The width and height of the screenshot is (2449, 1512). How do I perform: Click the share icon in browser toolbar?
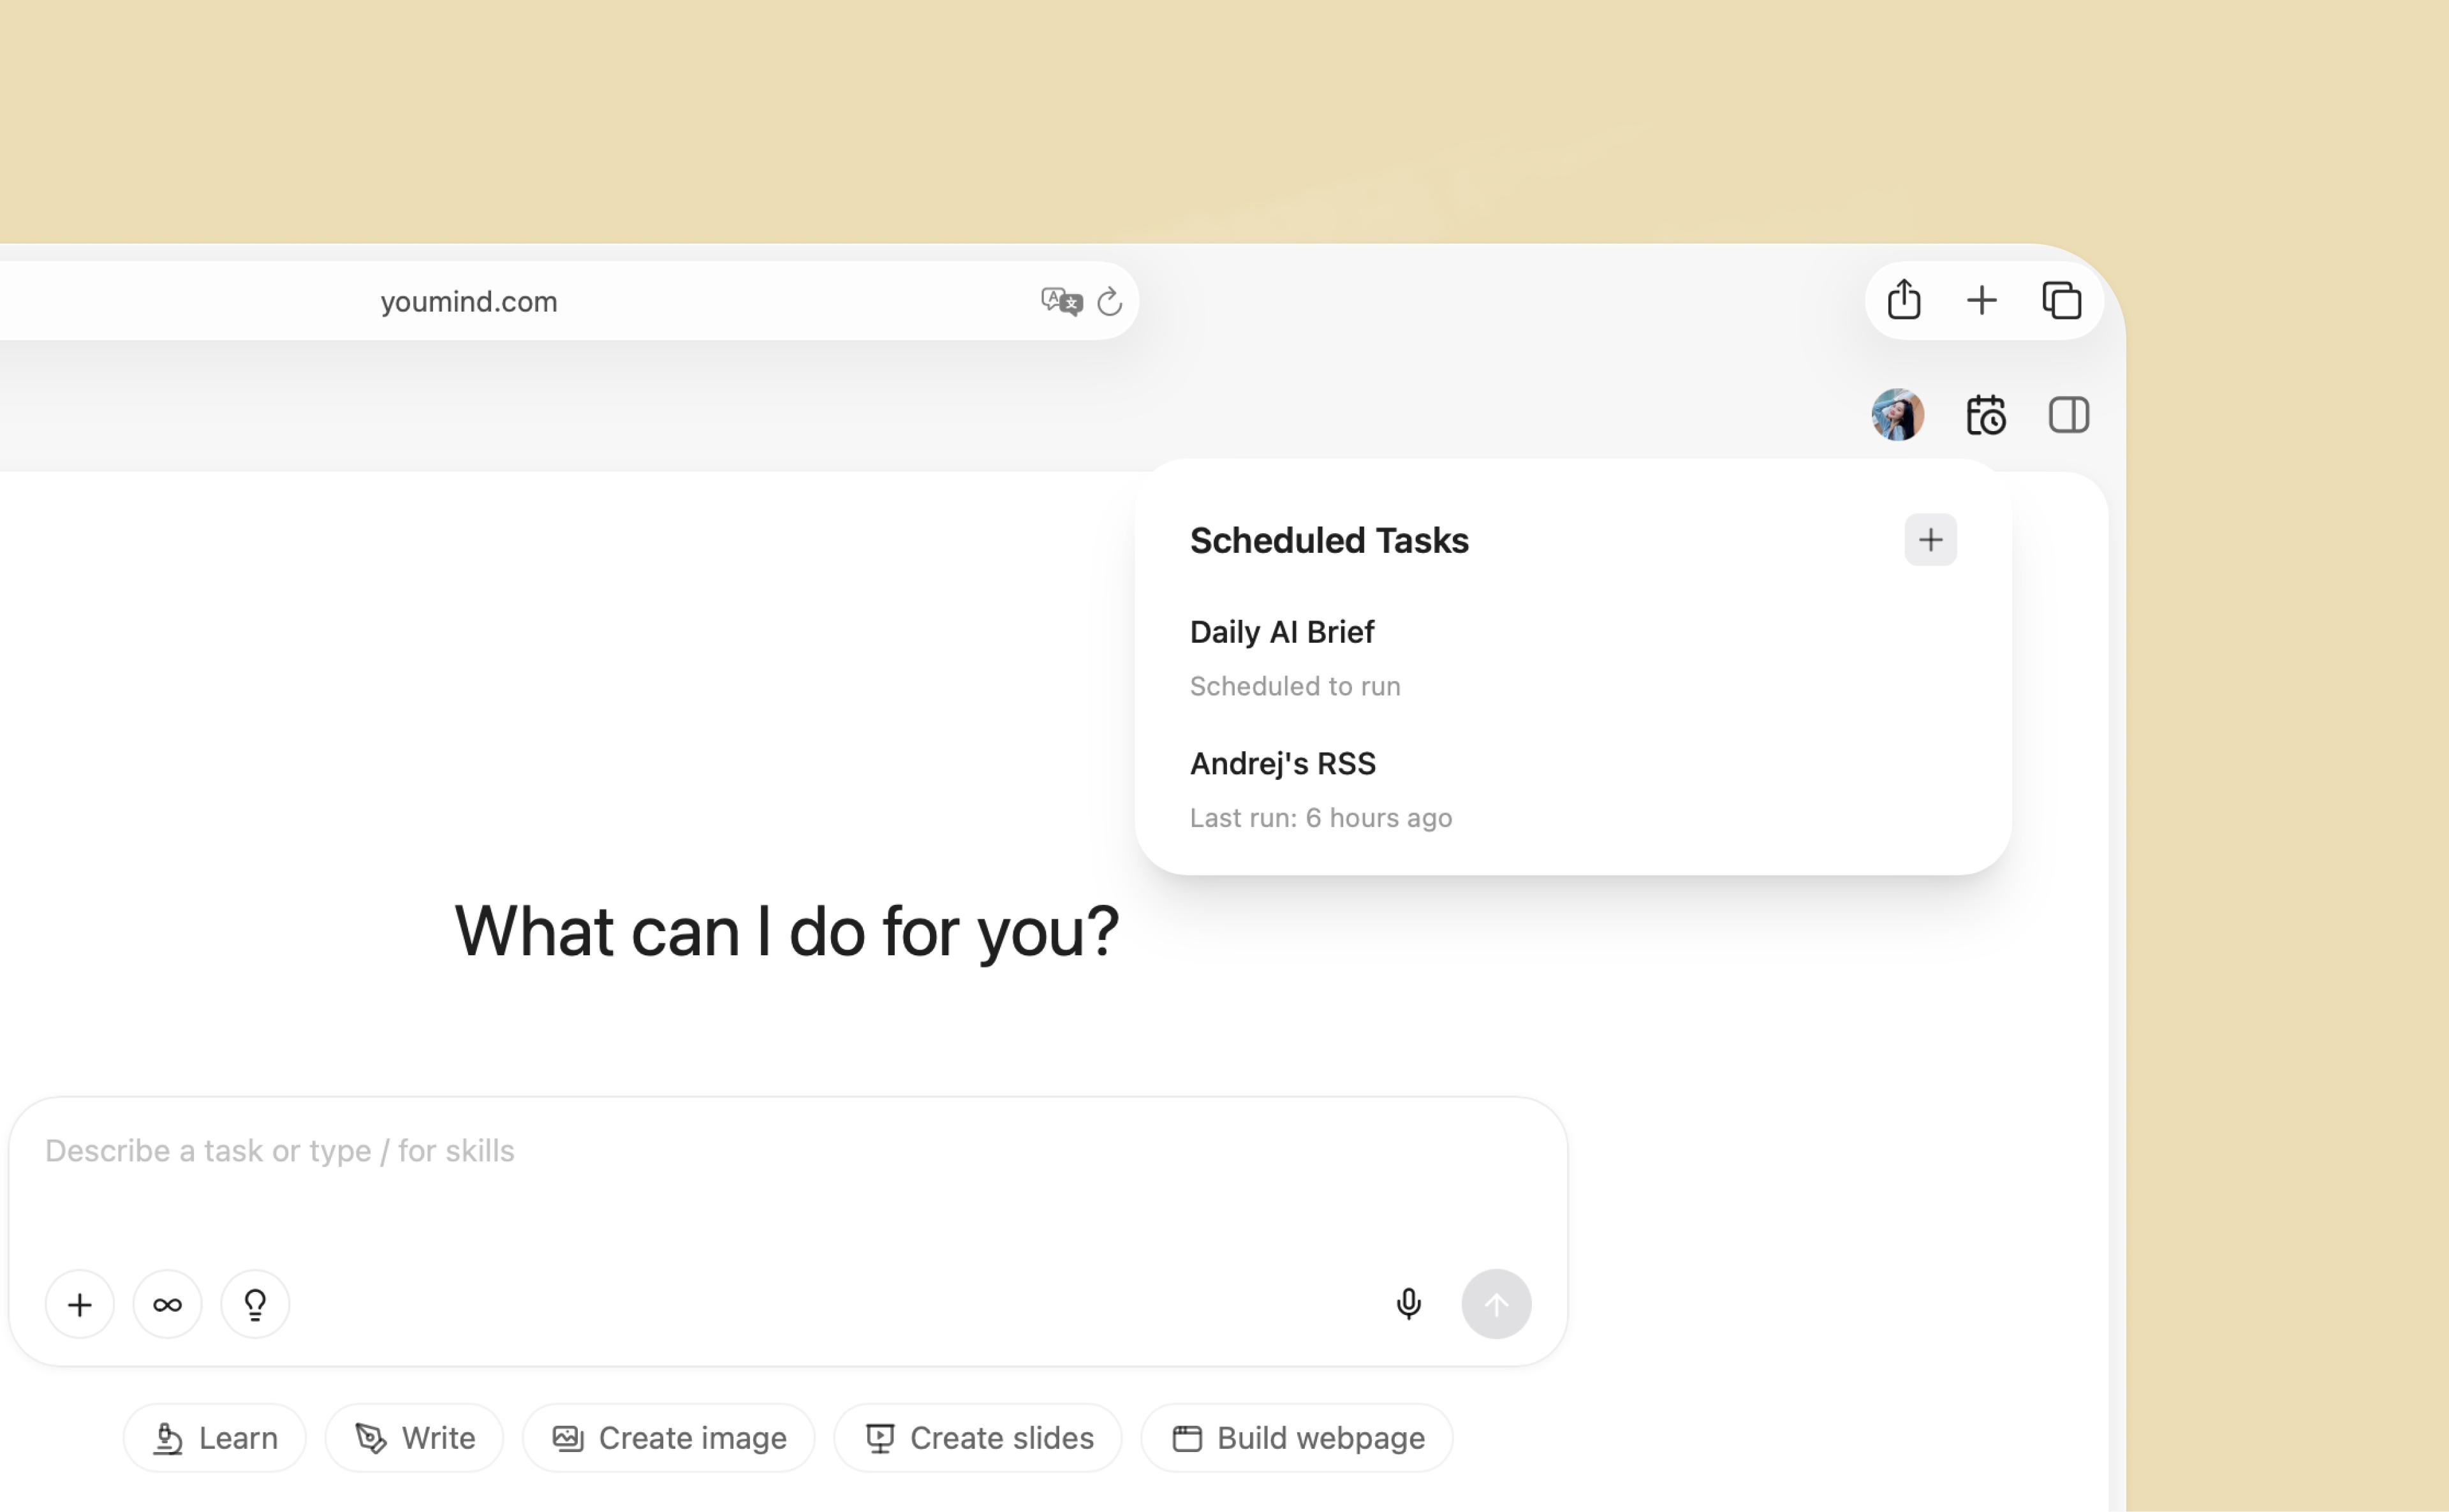coord(1903,300)
